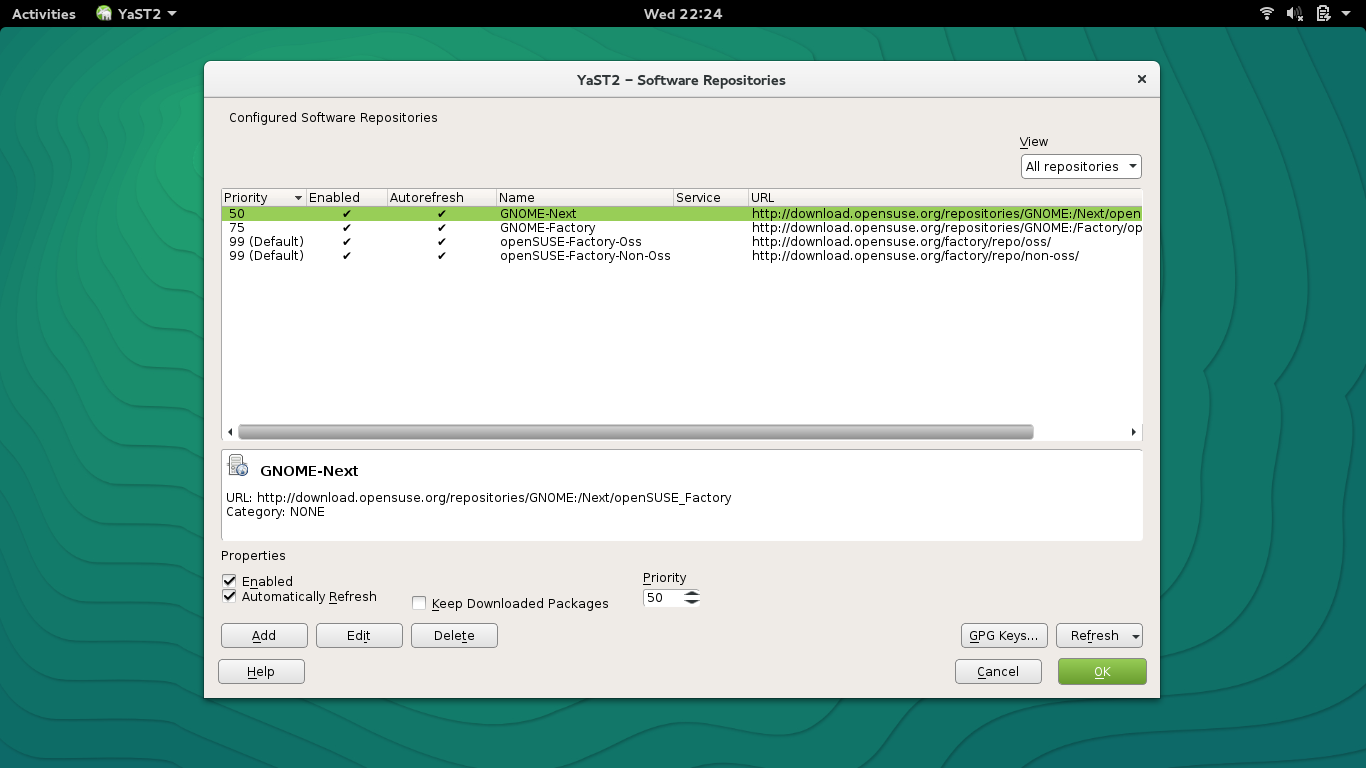
Task: Open the clipboard indicator icon in top bar
Action: click(x=1323, y=14)
